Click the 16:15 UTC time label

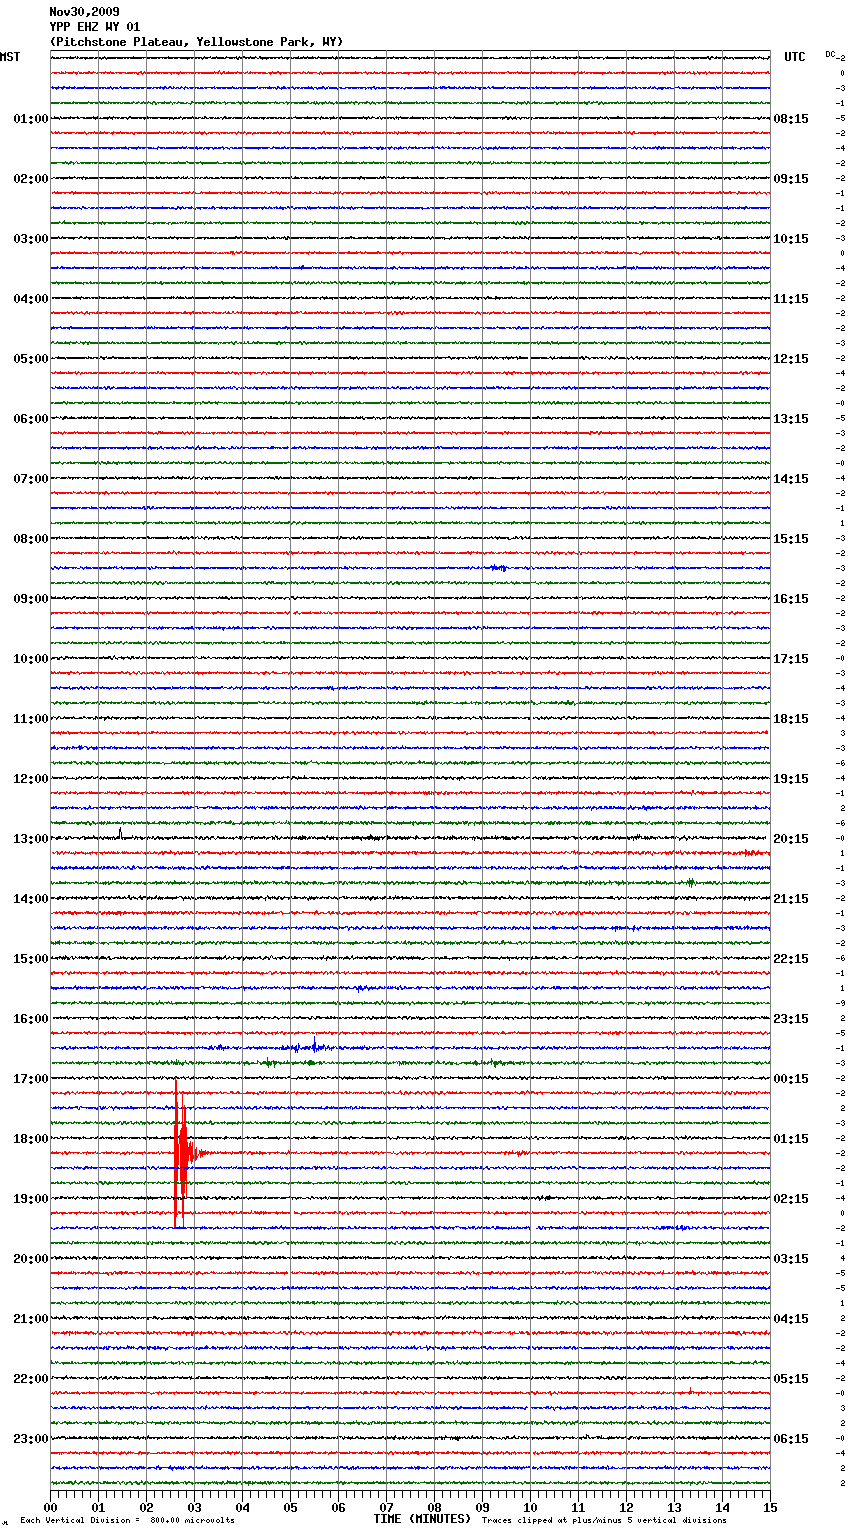[791, 599]
